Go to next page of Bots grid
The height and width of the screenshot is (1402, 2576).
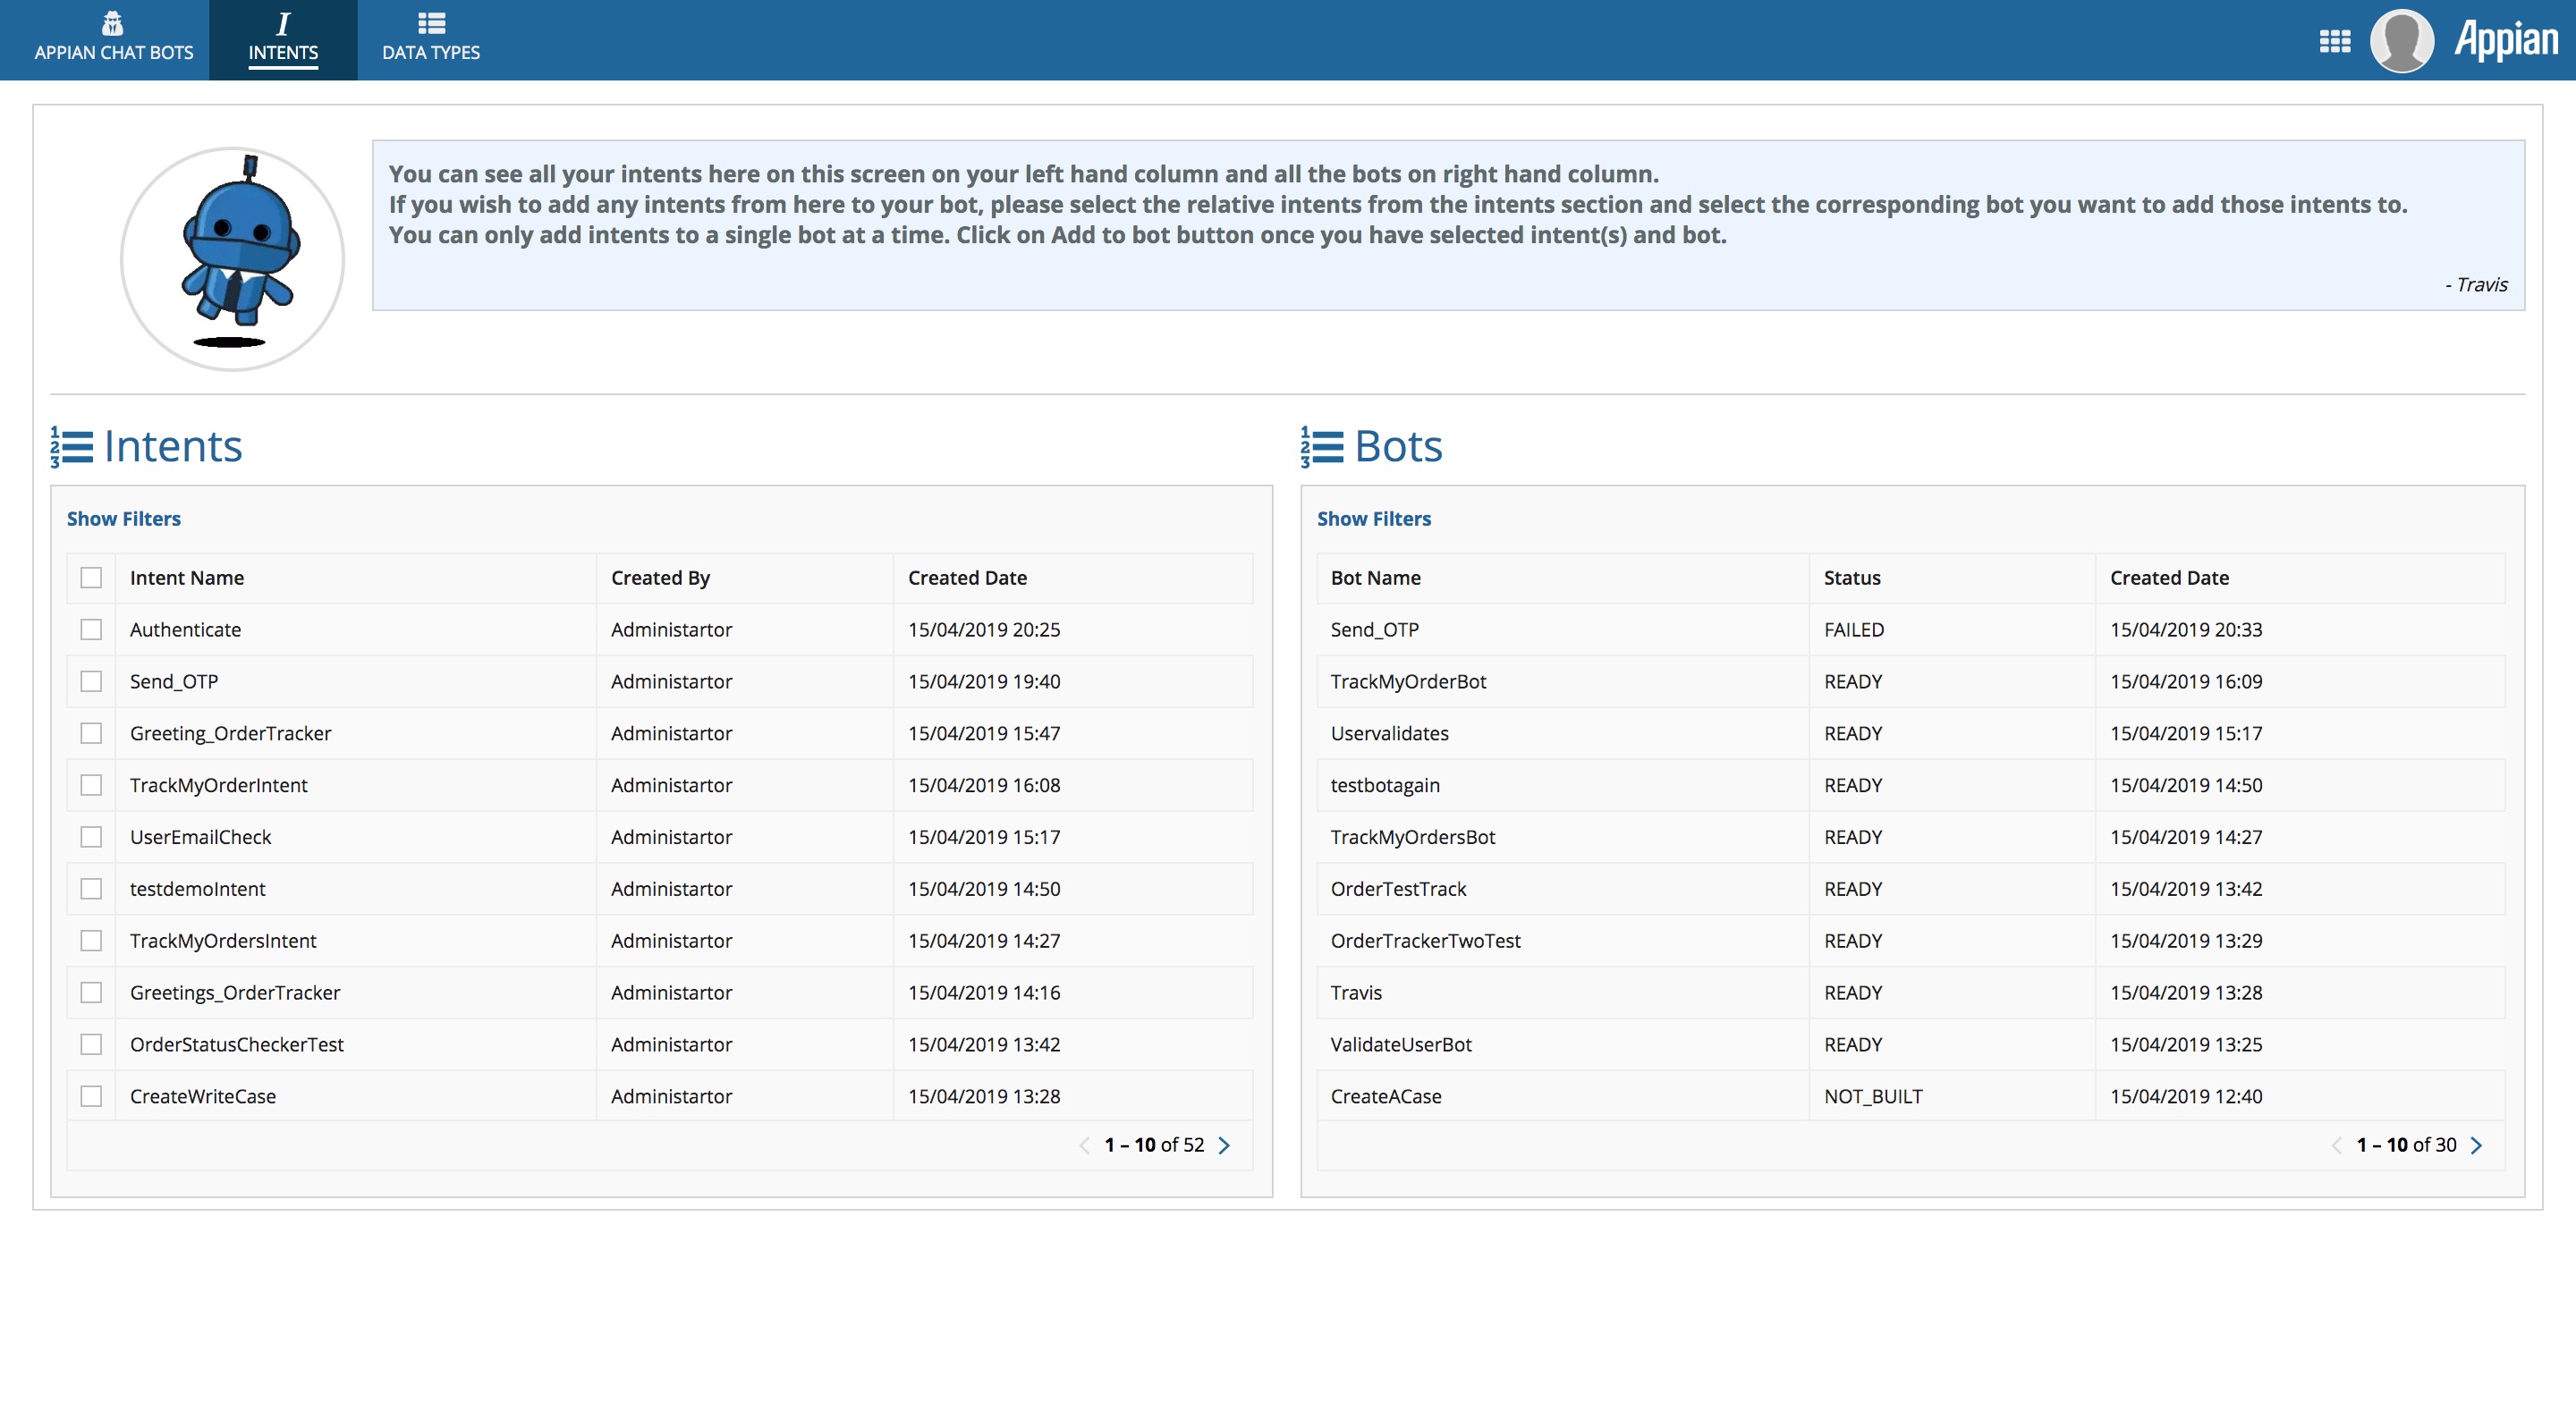click(2476, 1146)
